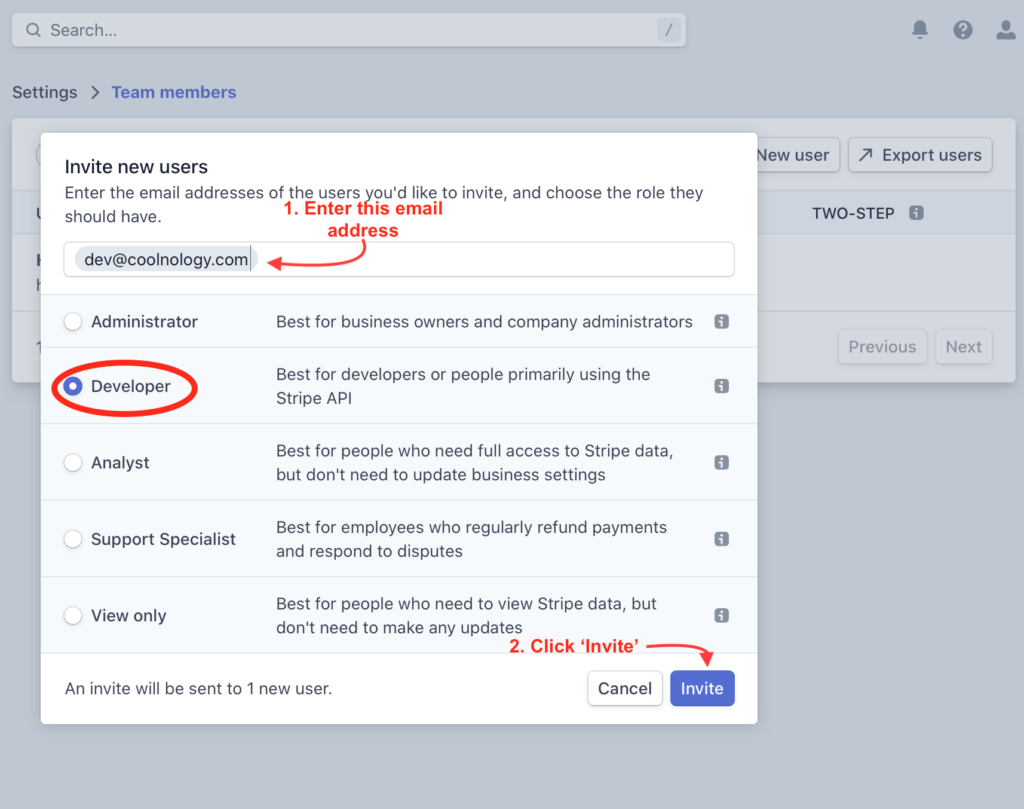
Task: Open the help question mark icon
Action: (x=963, y=30)
